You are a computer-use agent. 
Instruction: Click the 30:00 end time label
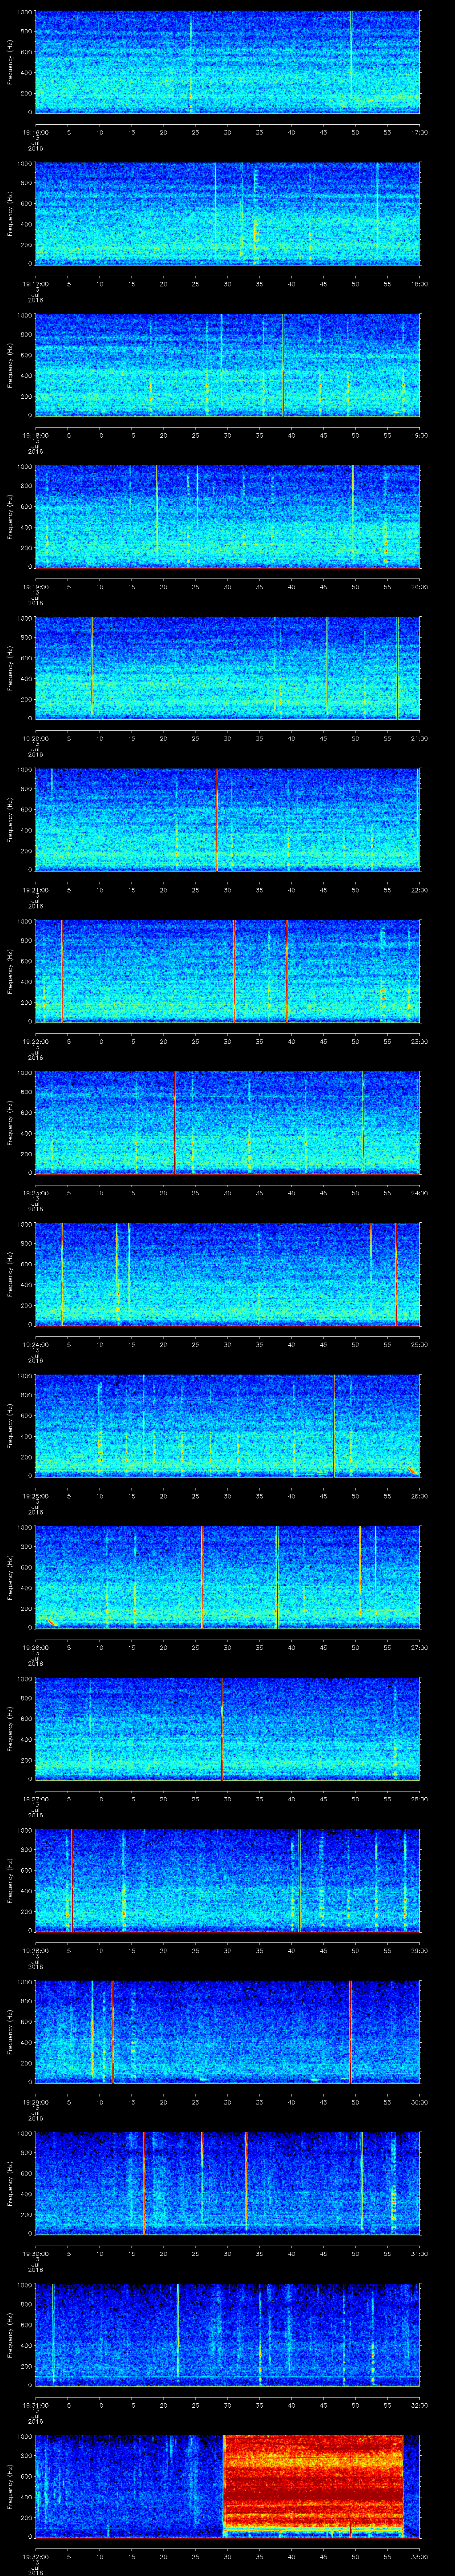pos(419,2101)
